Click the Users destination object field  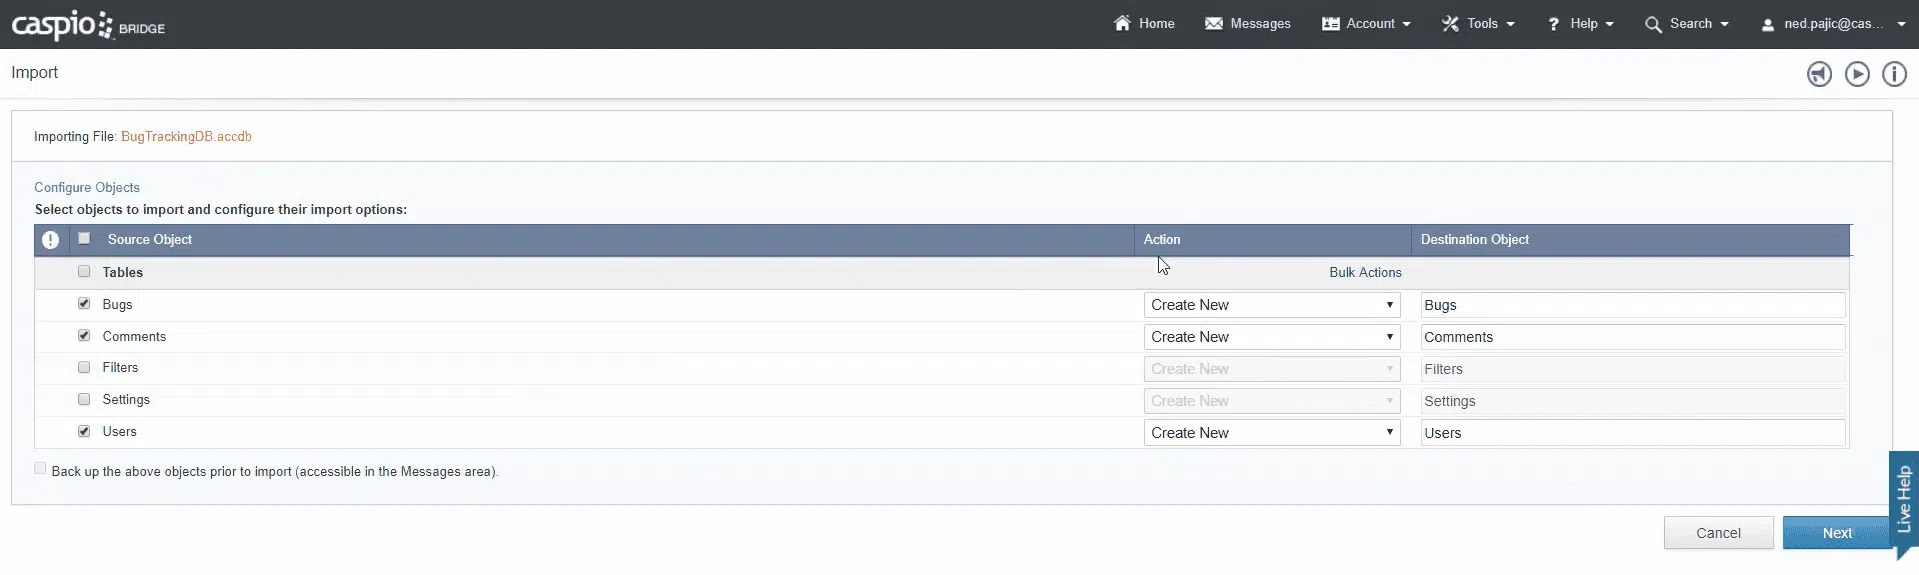(x=1632, y=433)
